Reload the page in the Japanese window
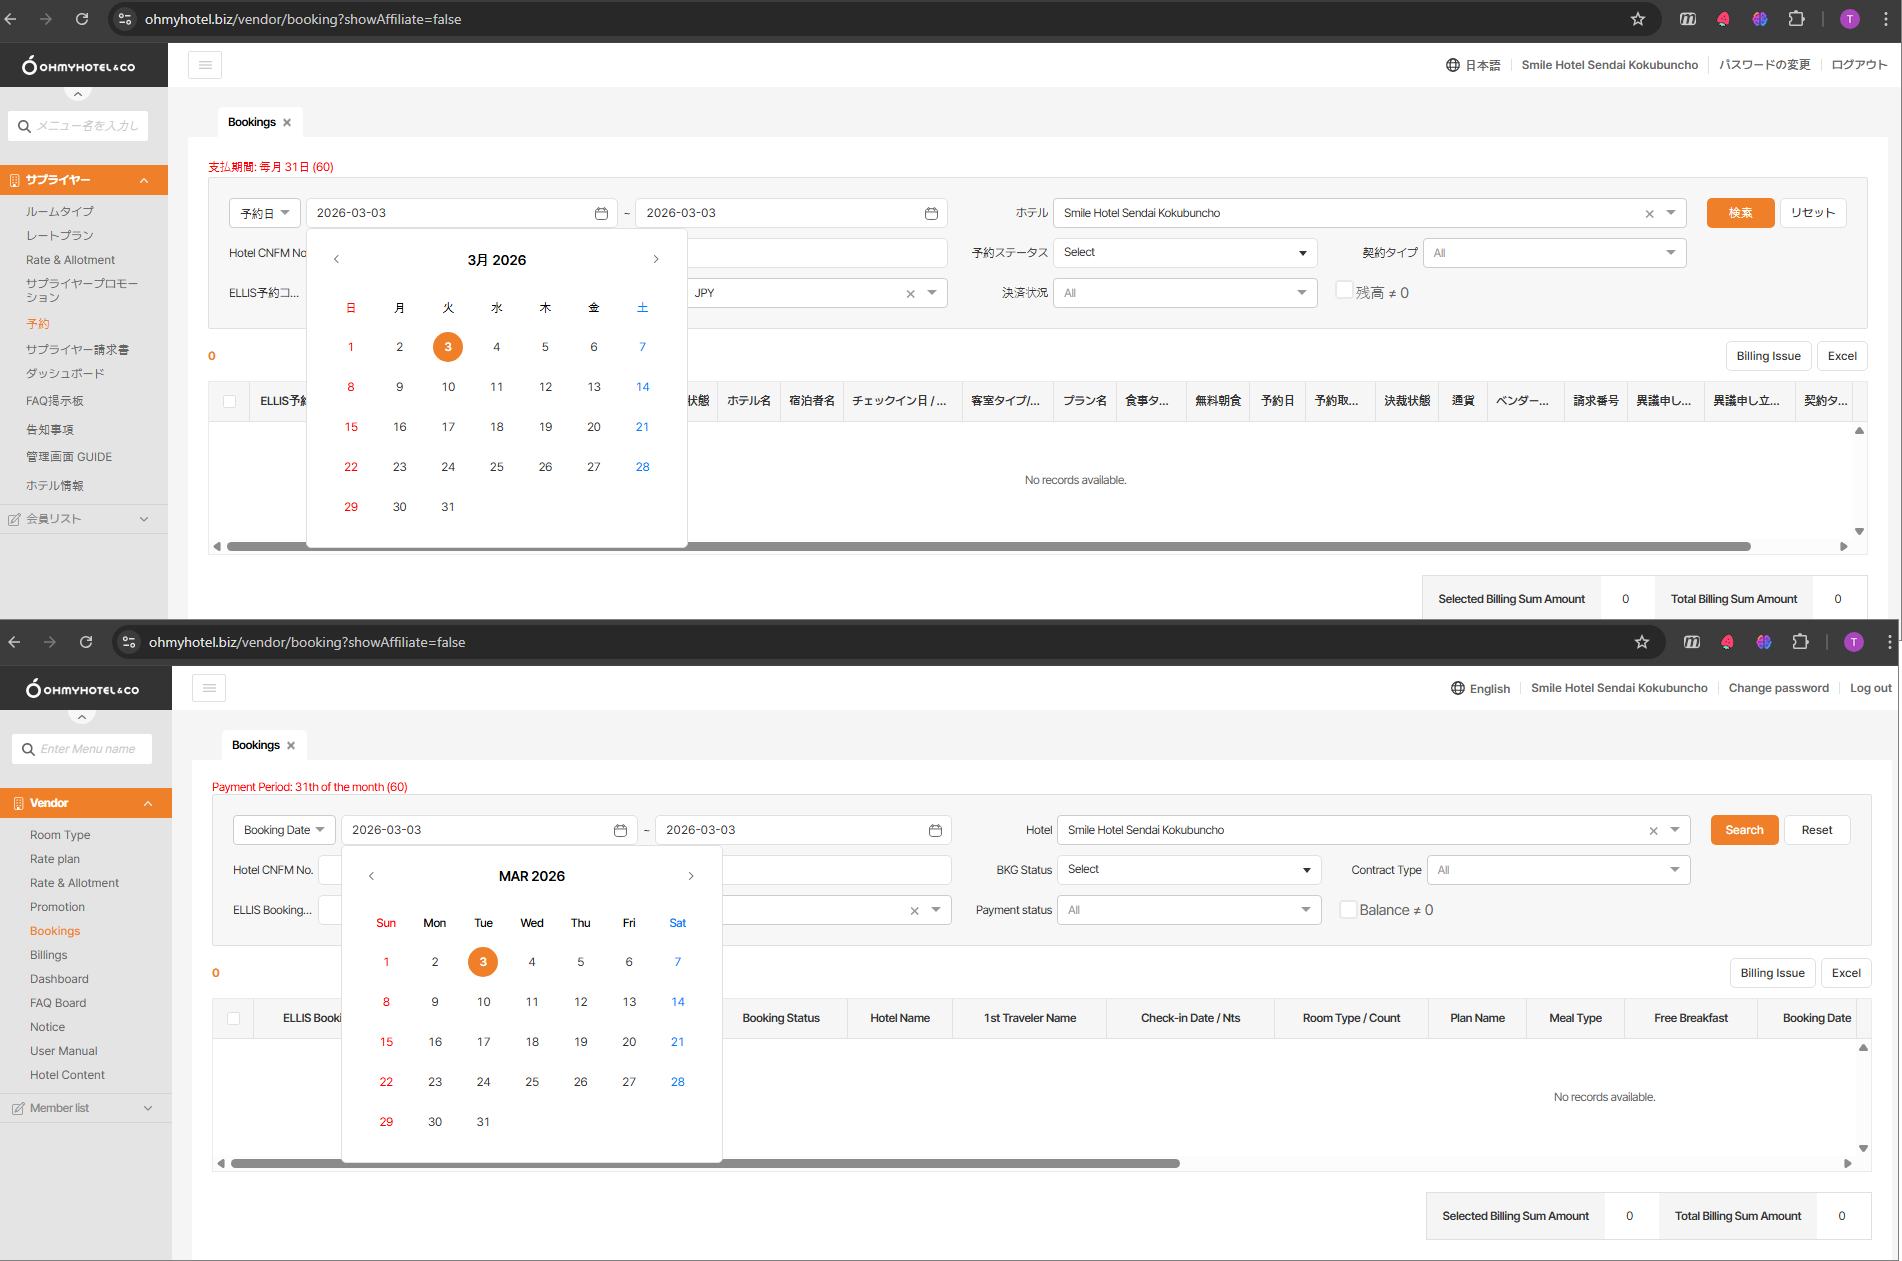1902x1261 pixels. click(x=82, y=19)
